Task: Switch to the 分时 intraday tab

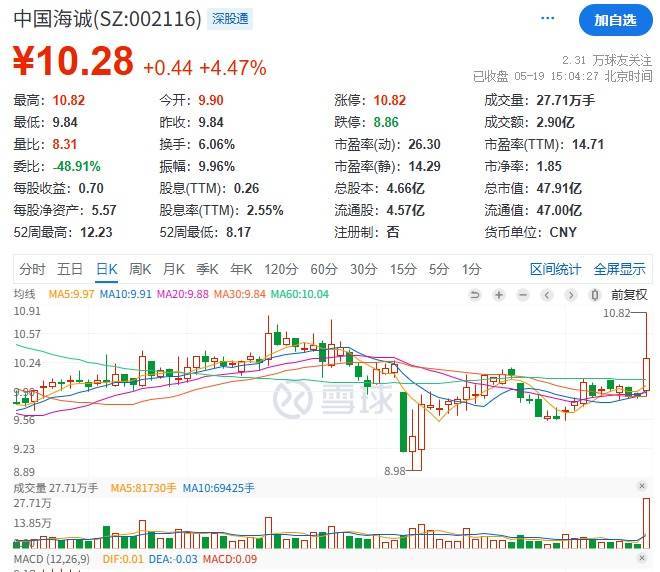Action: point(32,269)
